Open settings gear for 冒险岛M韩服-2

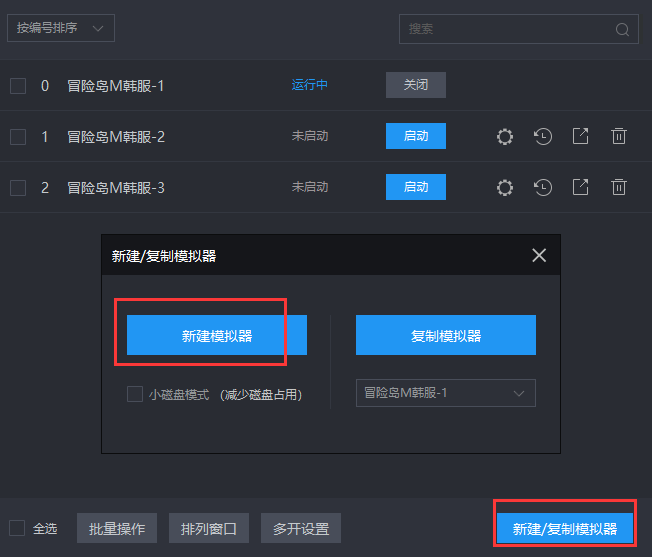point(505,136)
